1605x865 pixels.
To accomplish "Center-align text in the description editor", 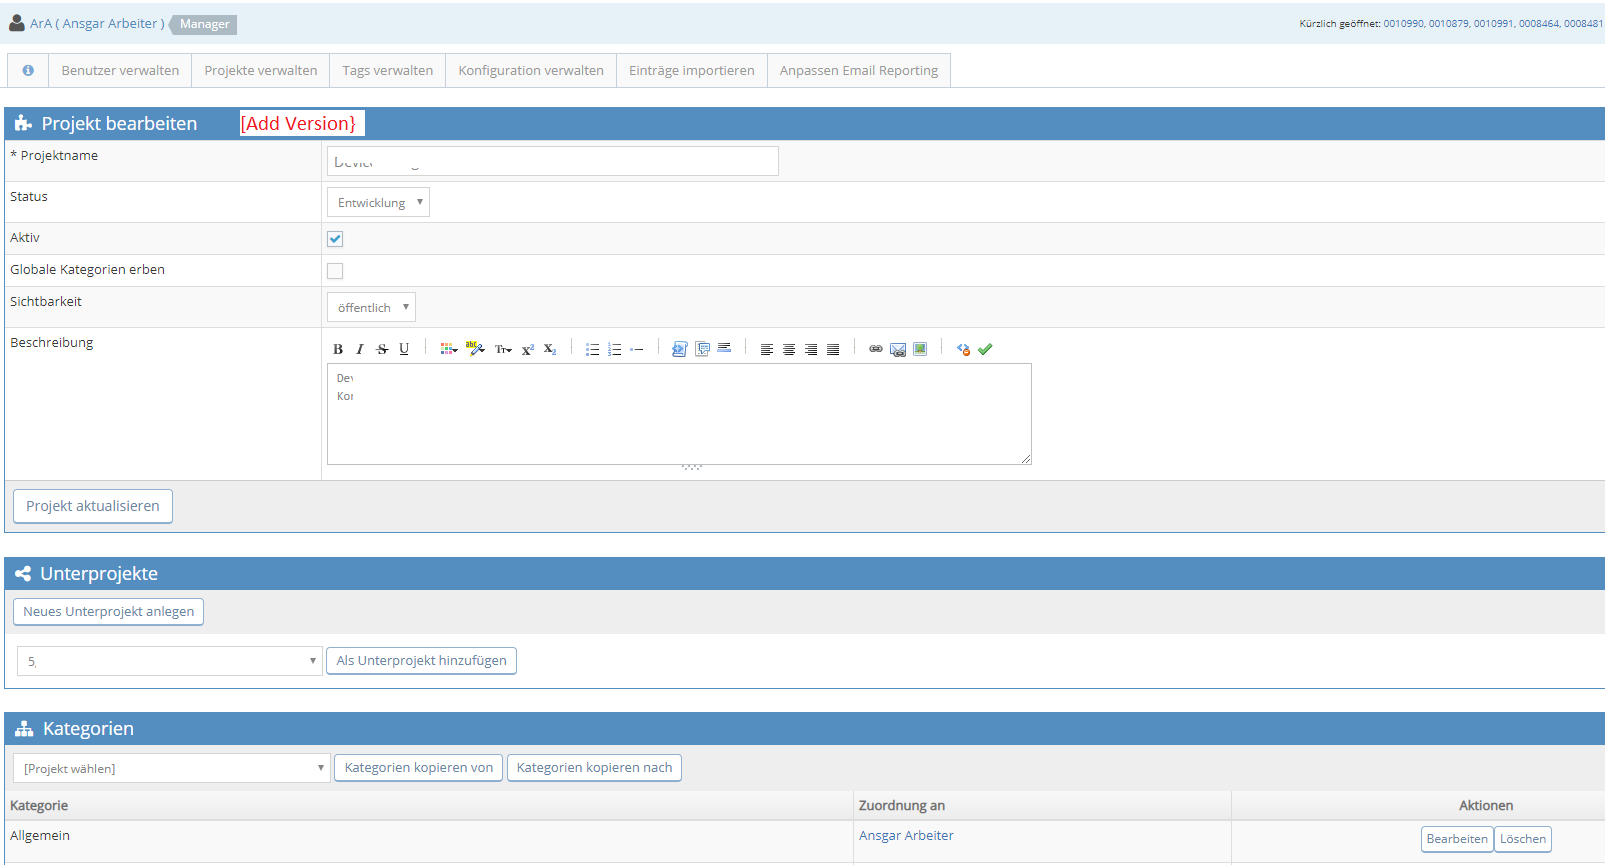I will 789,349.
